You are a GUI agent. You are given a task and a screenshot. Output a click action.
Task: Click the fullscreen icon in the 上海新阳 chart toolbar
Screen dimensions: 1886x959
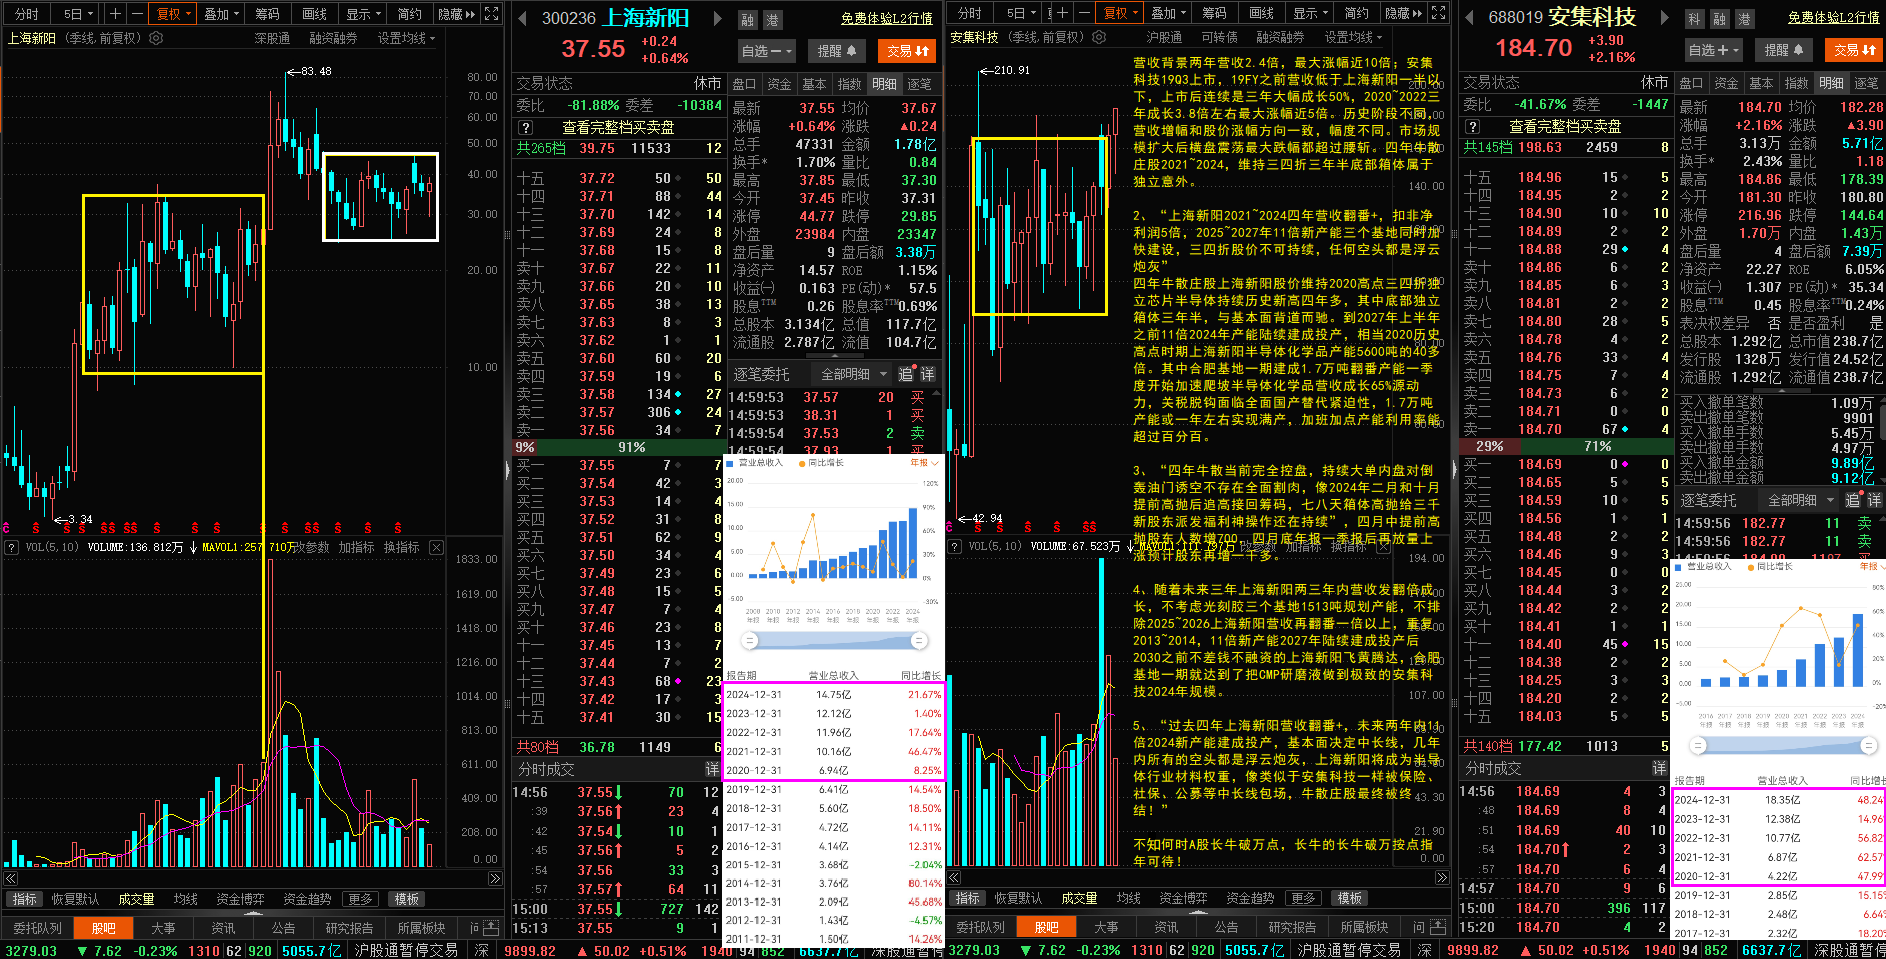tap(491, 13)
